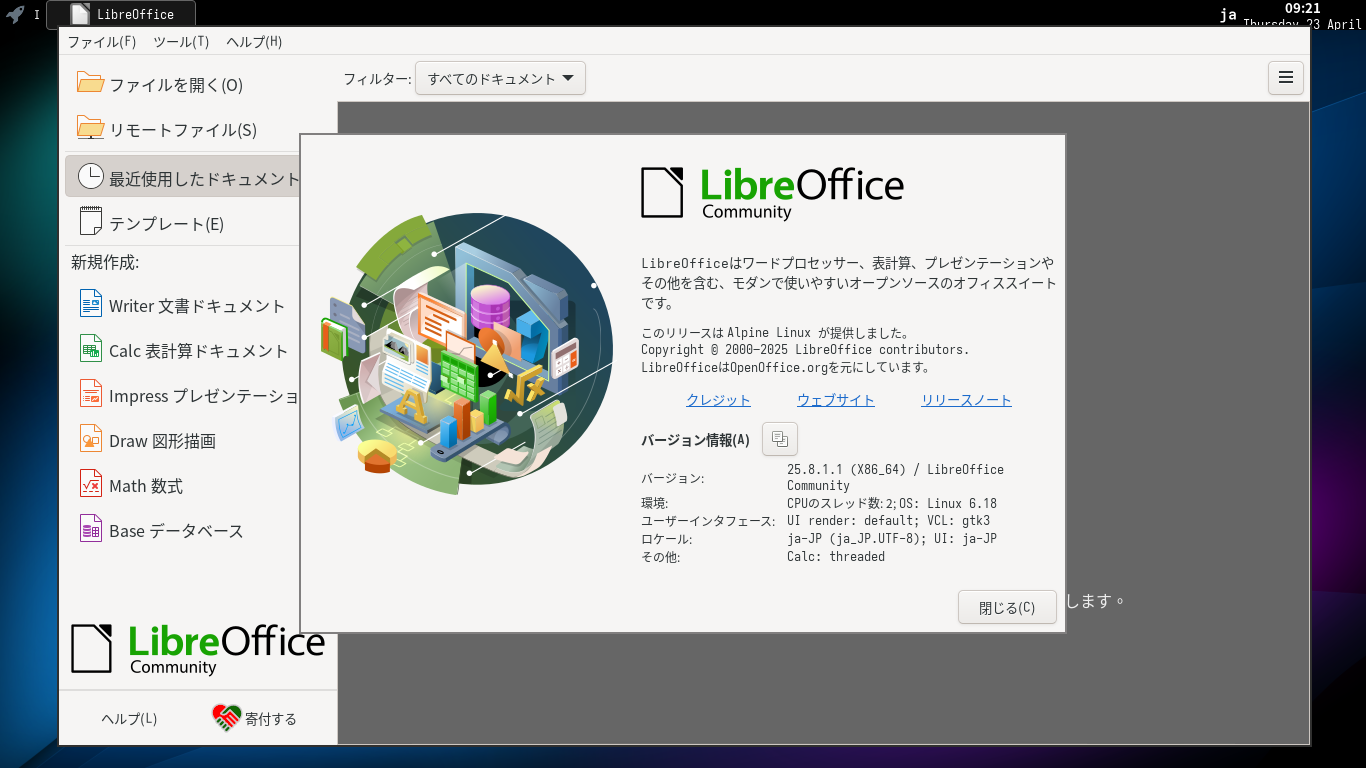Create a new Impress presentation
The height and width of the screenshot is (768, 1366).
click(183, 394)
